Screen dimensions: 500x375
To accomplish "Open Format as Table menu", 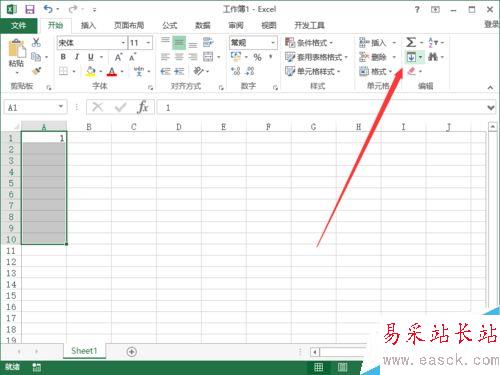I will pos(316,57).
